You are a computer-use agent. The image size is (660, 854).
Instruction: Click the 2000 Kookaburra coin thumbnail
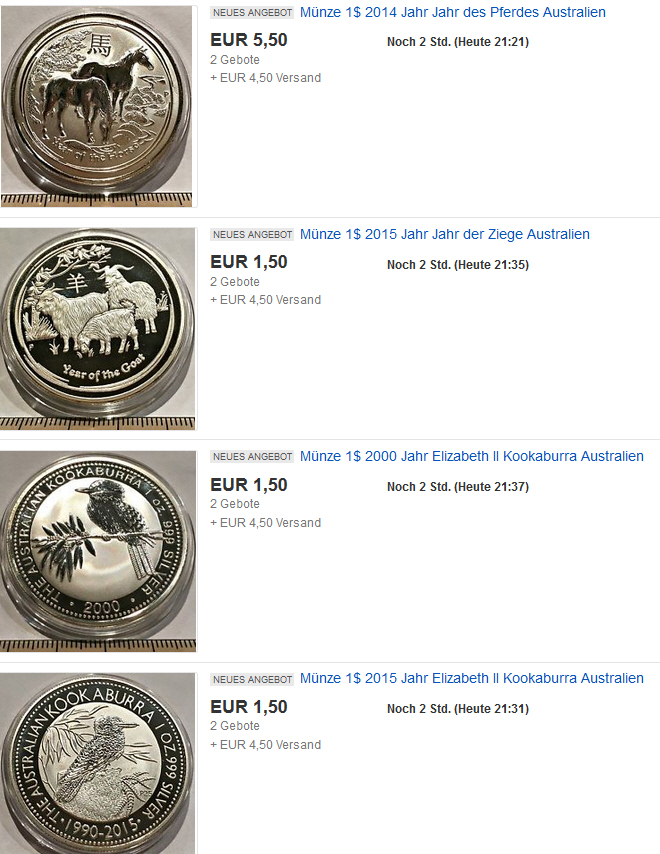[x=97, y=551]
